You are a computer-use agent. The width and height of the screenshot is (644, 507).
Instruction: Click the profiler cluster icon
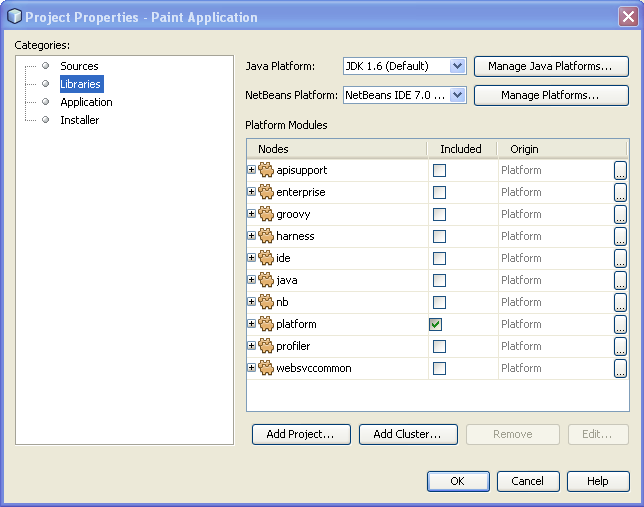coord(266,346)
